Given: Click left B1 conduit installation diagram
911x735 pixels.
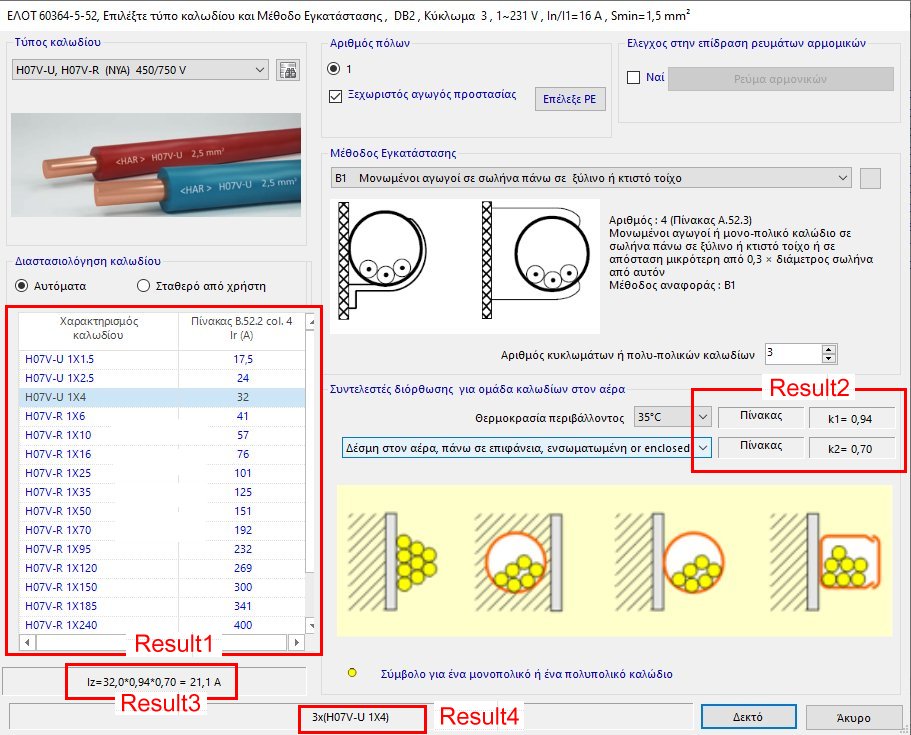Looking at the screenshot, I should 382,261.
